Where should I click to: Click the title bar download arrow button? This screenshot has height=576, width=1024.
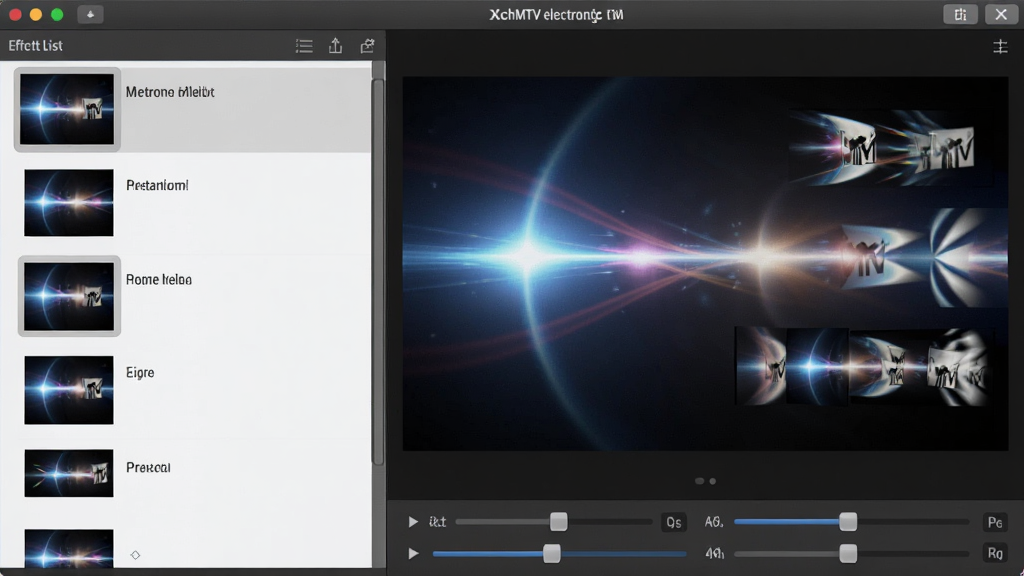[90, 14]
